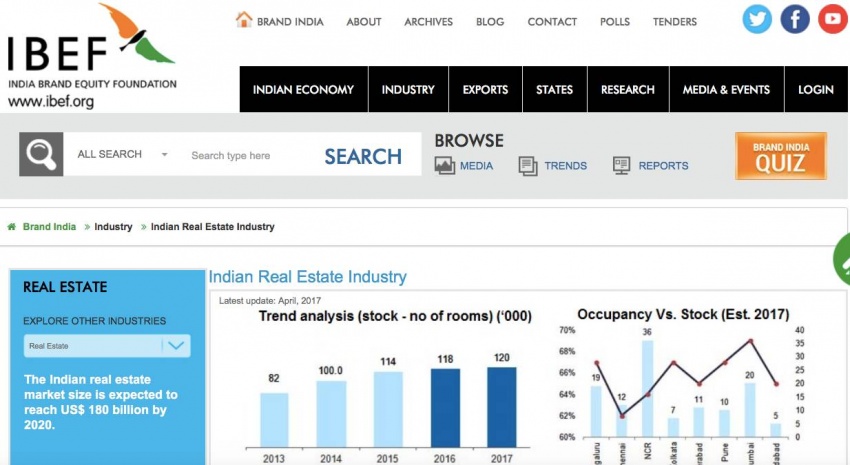Viewport: 850px width, 465px height.
Task: Expand the All Search category dropdown
Action: click(123, 154)
